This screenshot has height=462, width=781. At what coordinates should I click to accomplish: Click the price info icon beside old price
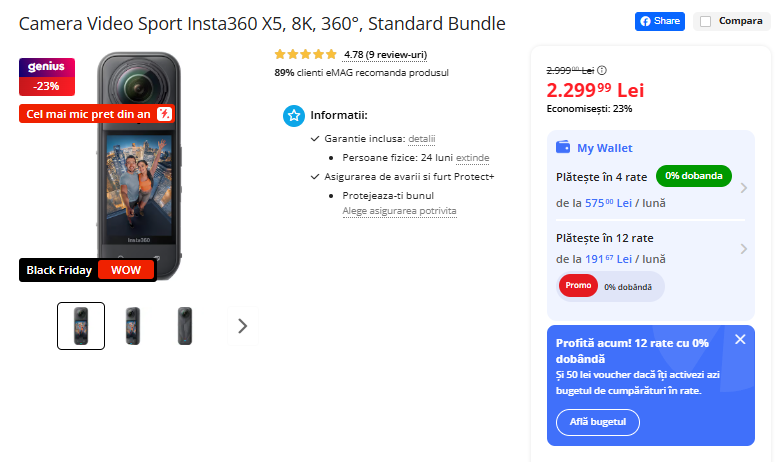coord(602,70)
